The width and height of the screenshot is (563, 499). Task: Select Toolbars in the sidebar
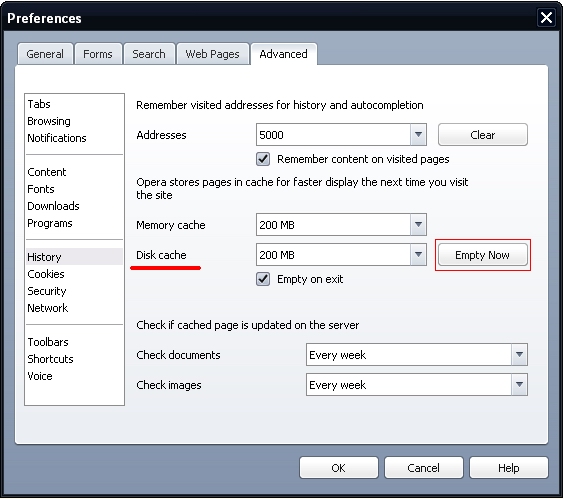click(48, 342)
